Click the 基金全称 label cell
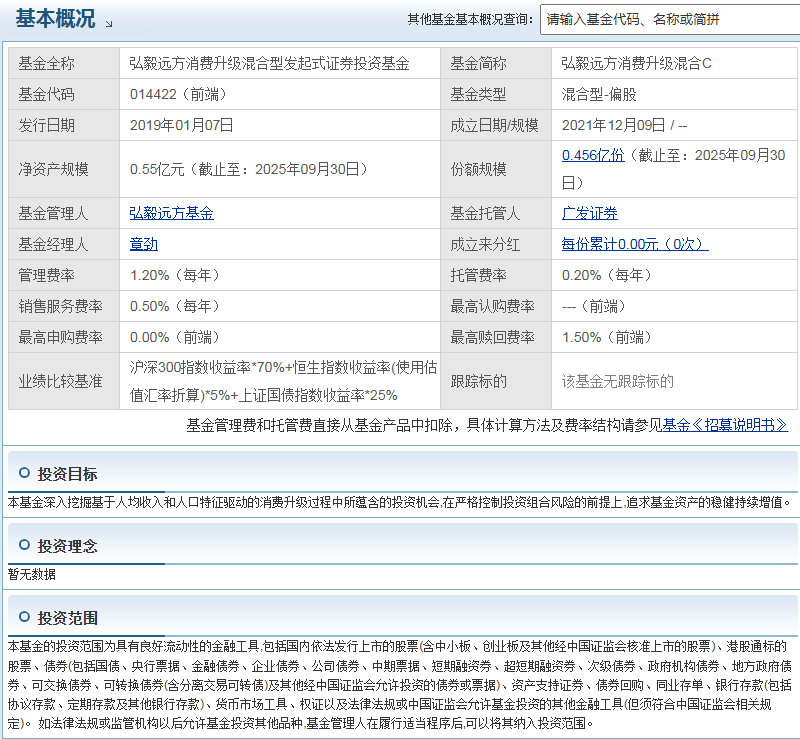 click(64, 63)
